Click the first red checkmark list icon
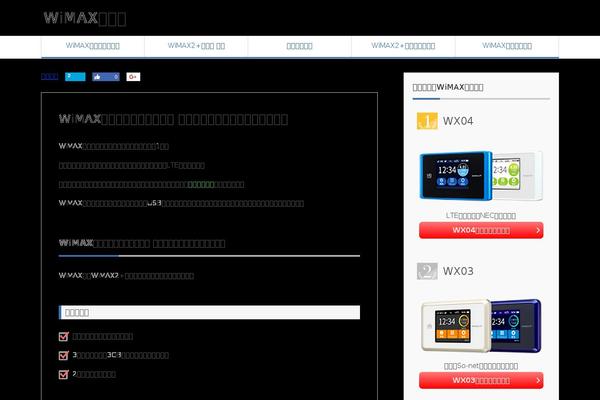Image resolution: width=600 pixels, height=400 pixels. tap(64, 336)
